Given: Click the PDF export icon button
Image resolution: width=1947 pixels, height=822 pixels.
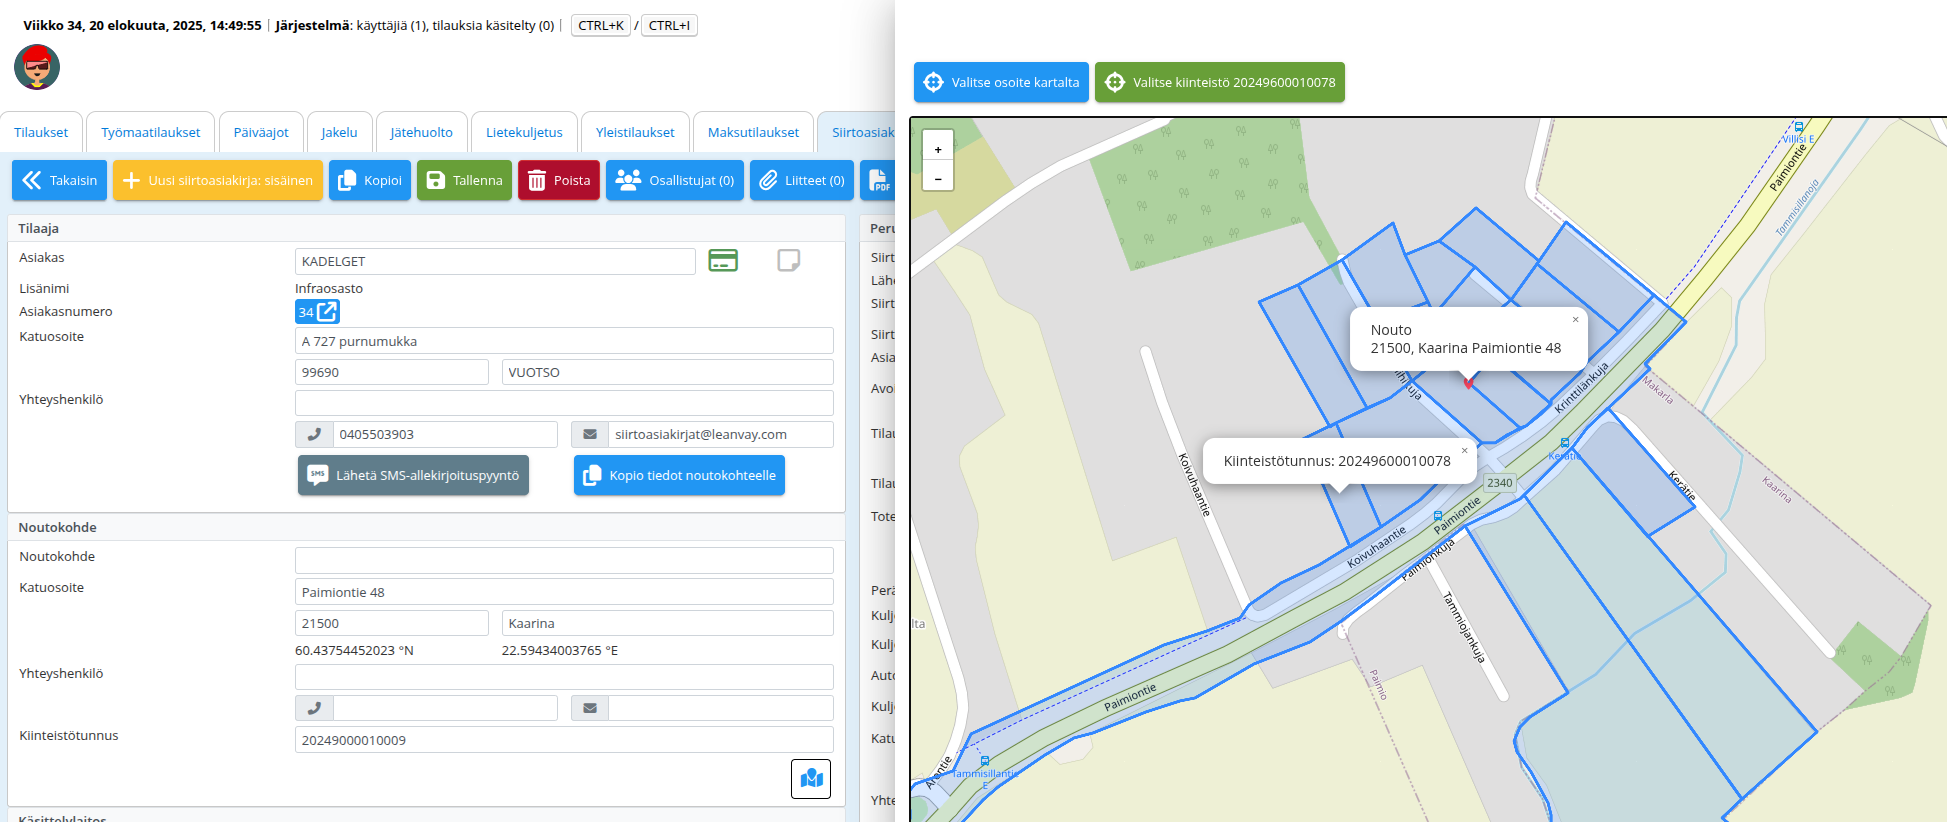Looking at the screenshot, I should click(x=879, y=181).
